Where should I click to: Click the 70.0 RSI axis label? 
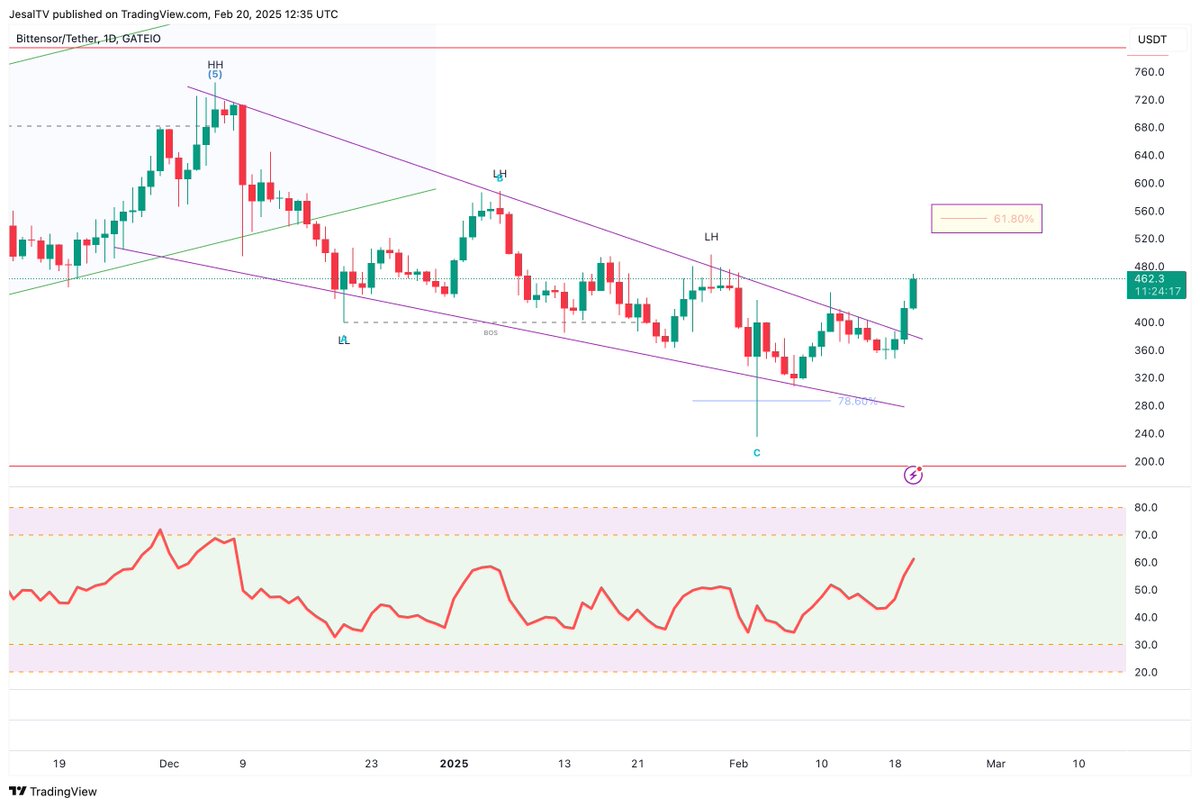[x=1148, y=536]
